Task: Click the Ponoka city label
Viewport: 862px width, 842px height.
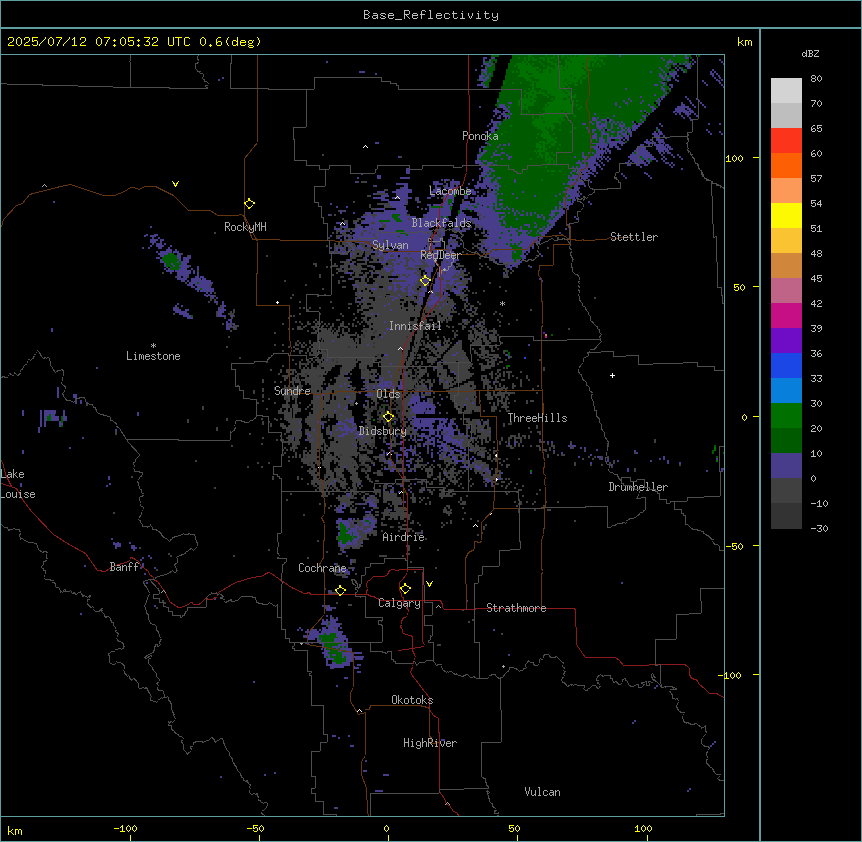Action: [480, 136]
